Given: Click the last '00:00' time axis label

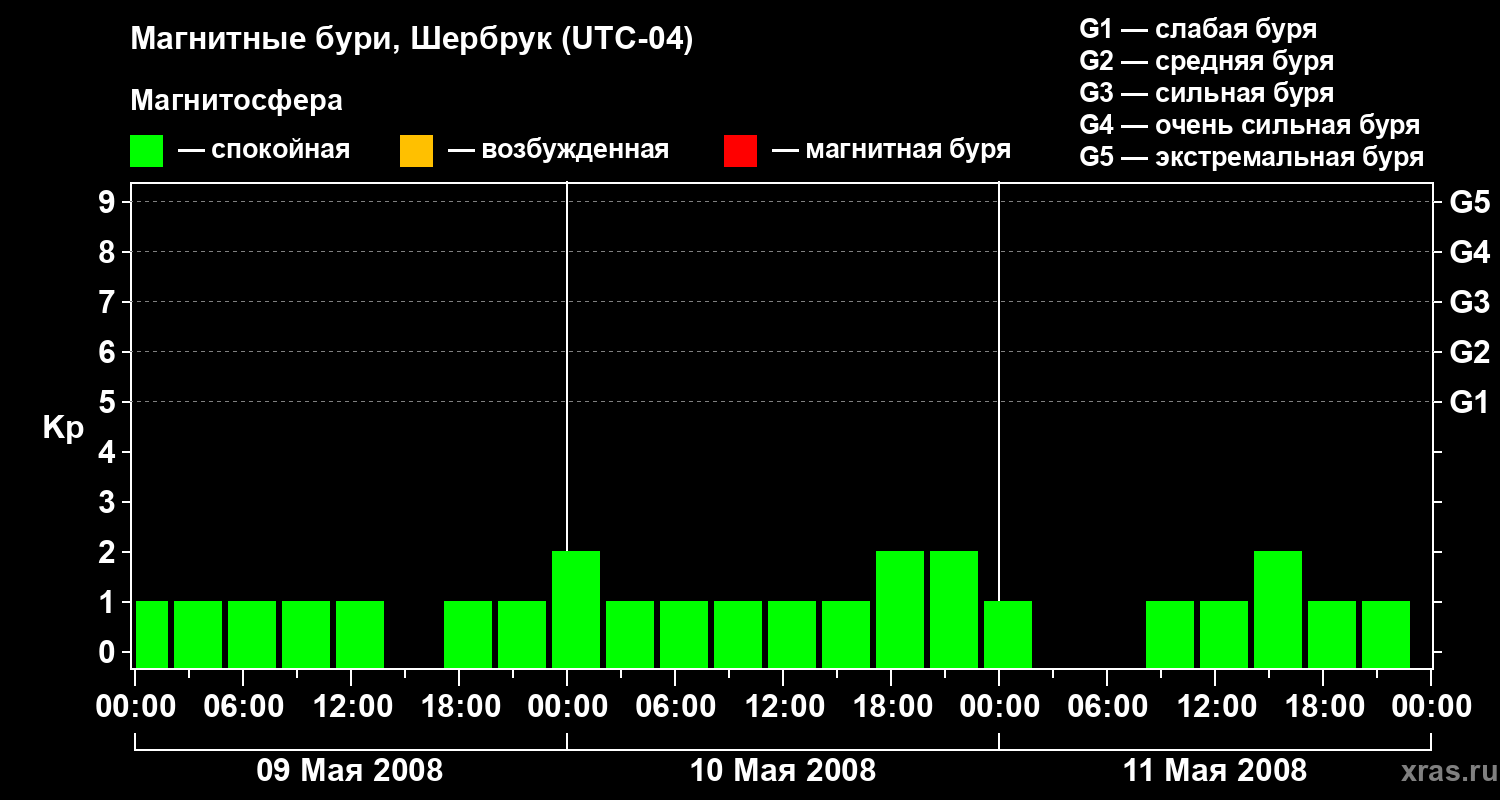Looking at the screenshot, I should [1430, 707].
